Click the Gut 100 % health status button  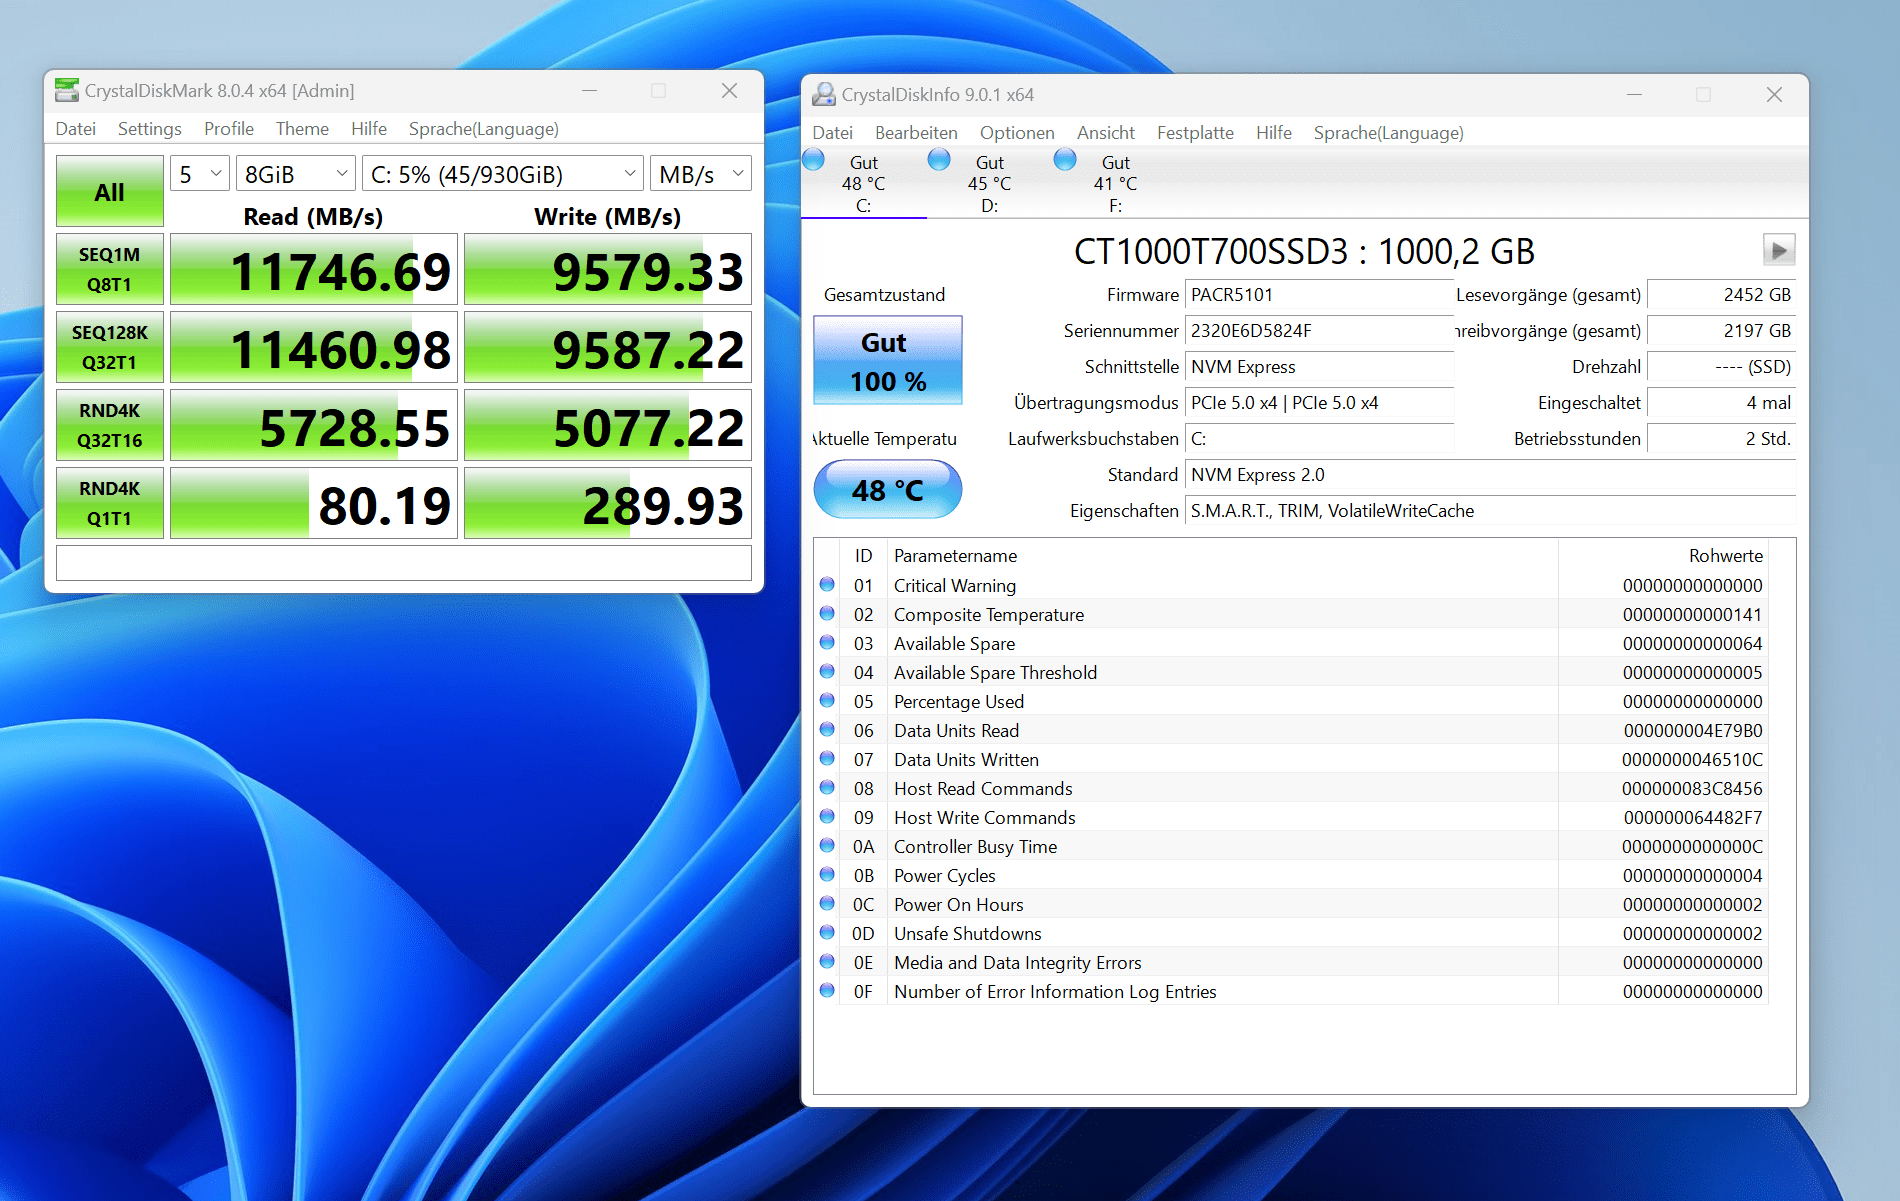[x=888, y=361]
